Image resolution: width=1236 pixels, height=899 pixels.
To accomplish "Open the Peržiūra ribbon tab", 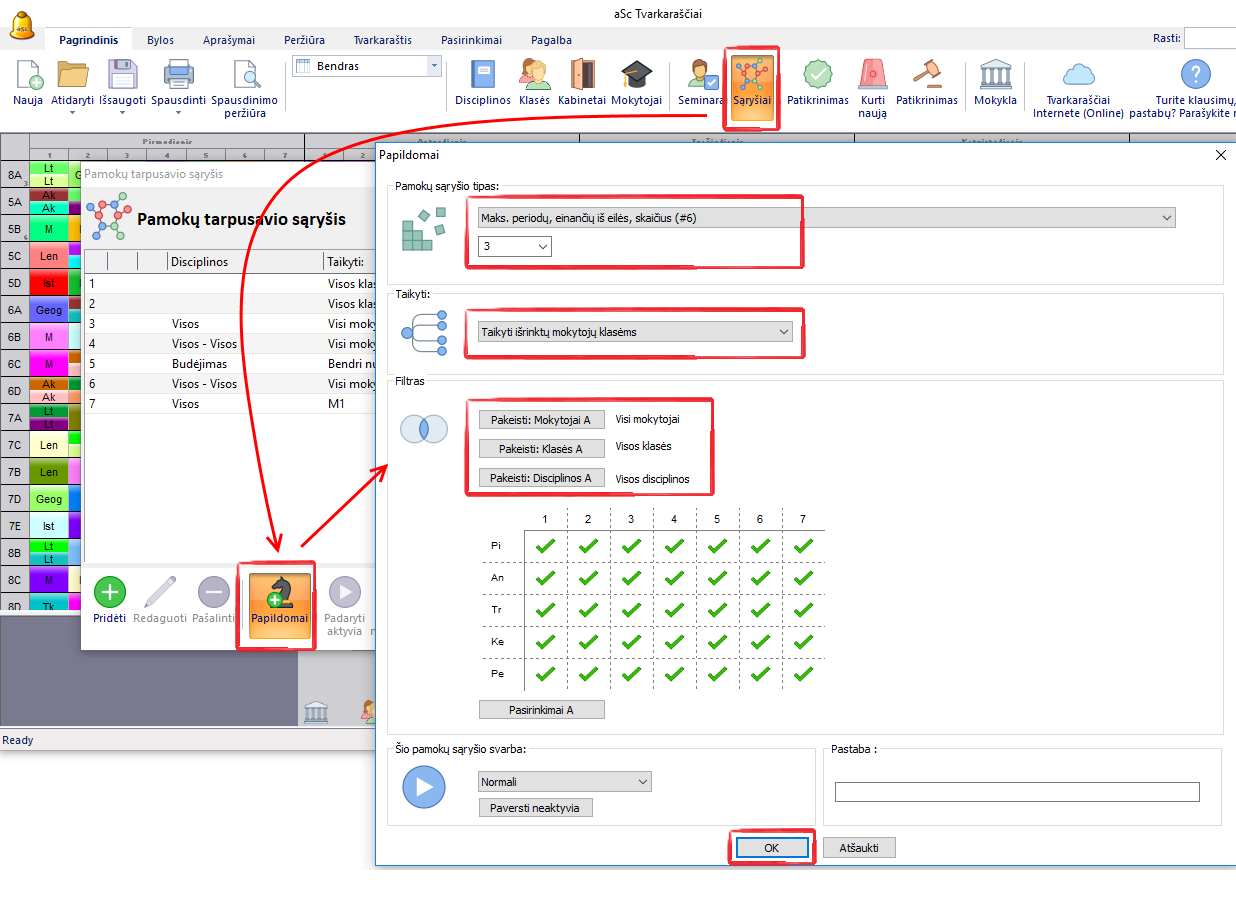I will 304,40.
